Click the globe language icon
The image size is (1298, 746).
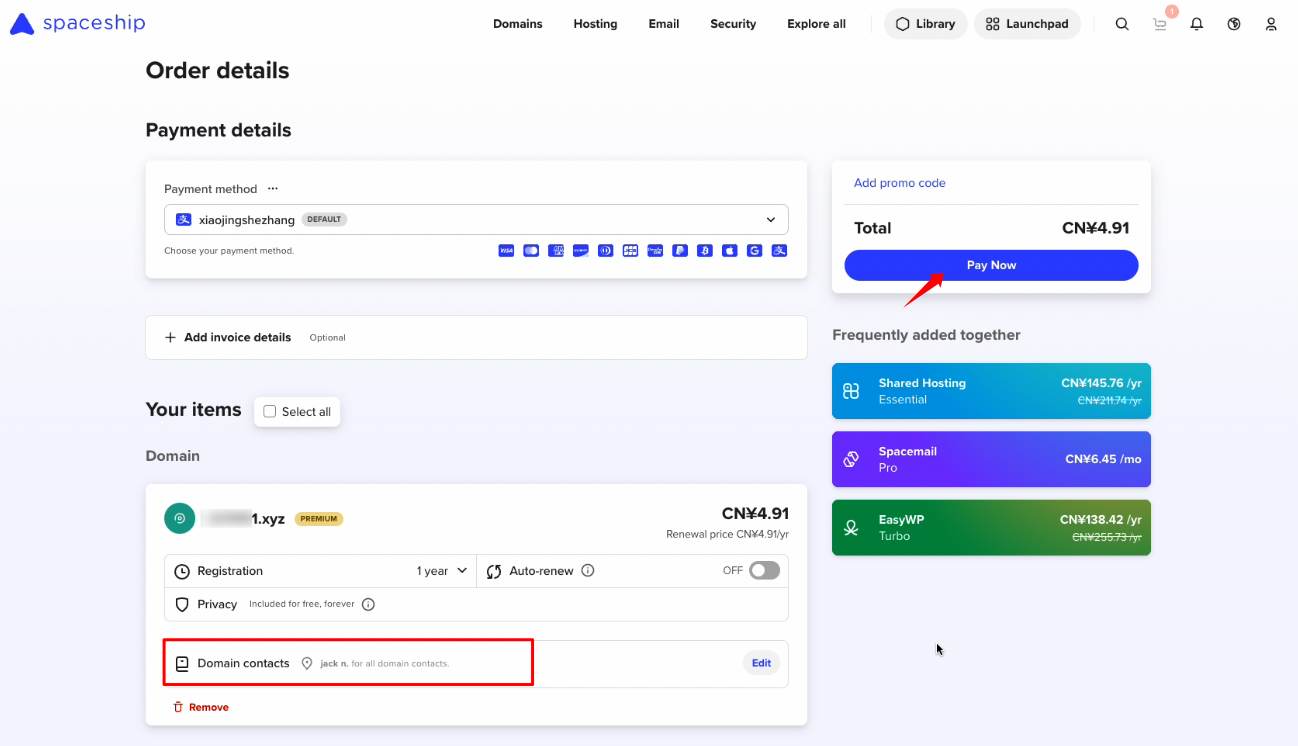[1234, 24]
